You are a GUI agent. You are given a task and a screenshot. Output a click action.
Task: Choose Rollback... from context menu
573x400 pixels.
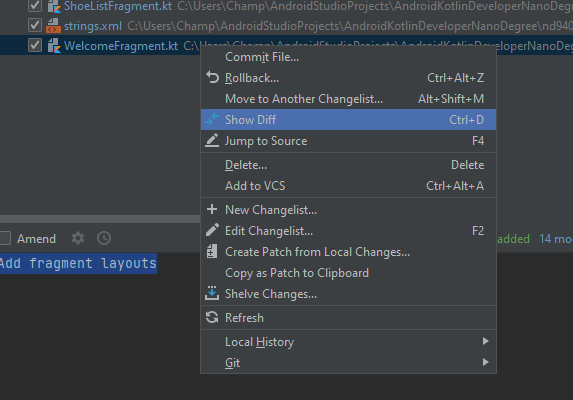click(x=348, y=78)
